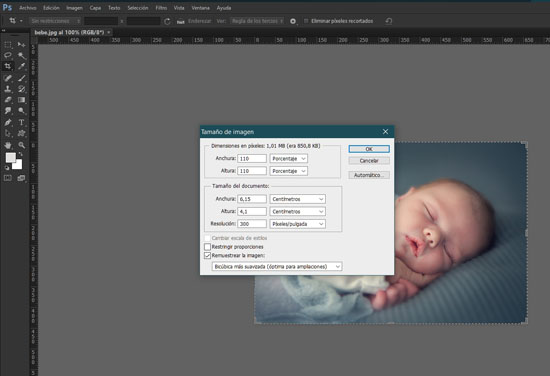Open crop options gear icon

tap(293, 21)
